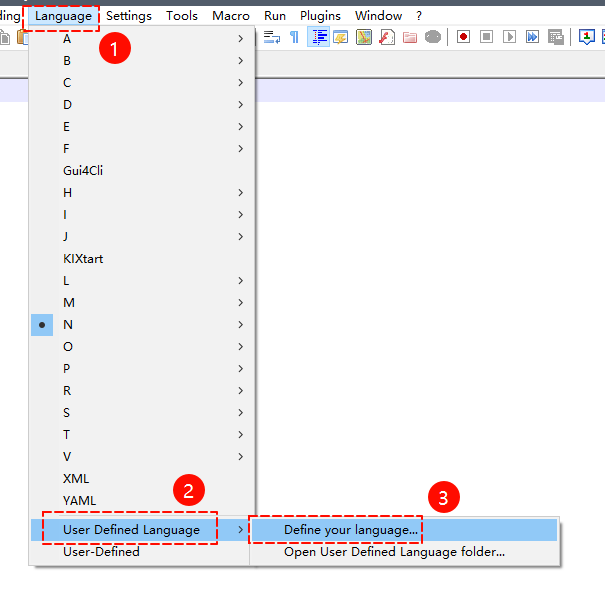605x598 pixels.
Task: Start macro recording with the red record icon
Action: (x=463, y=37)
